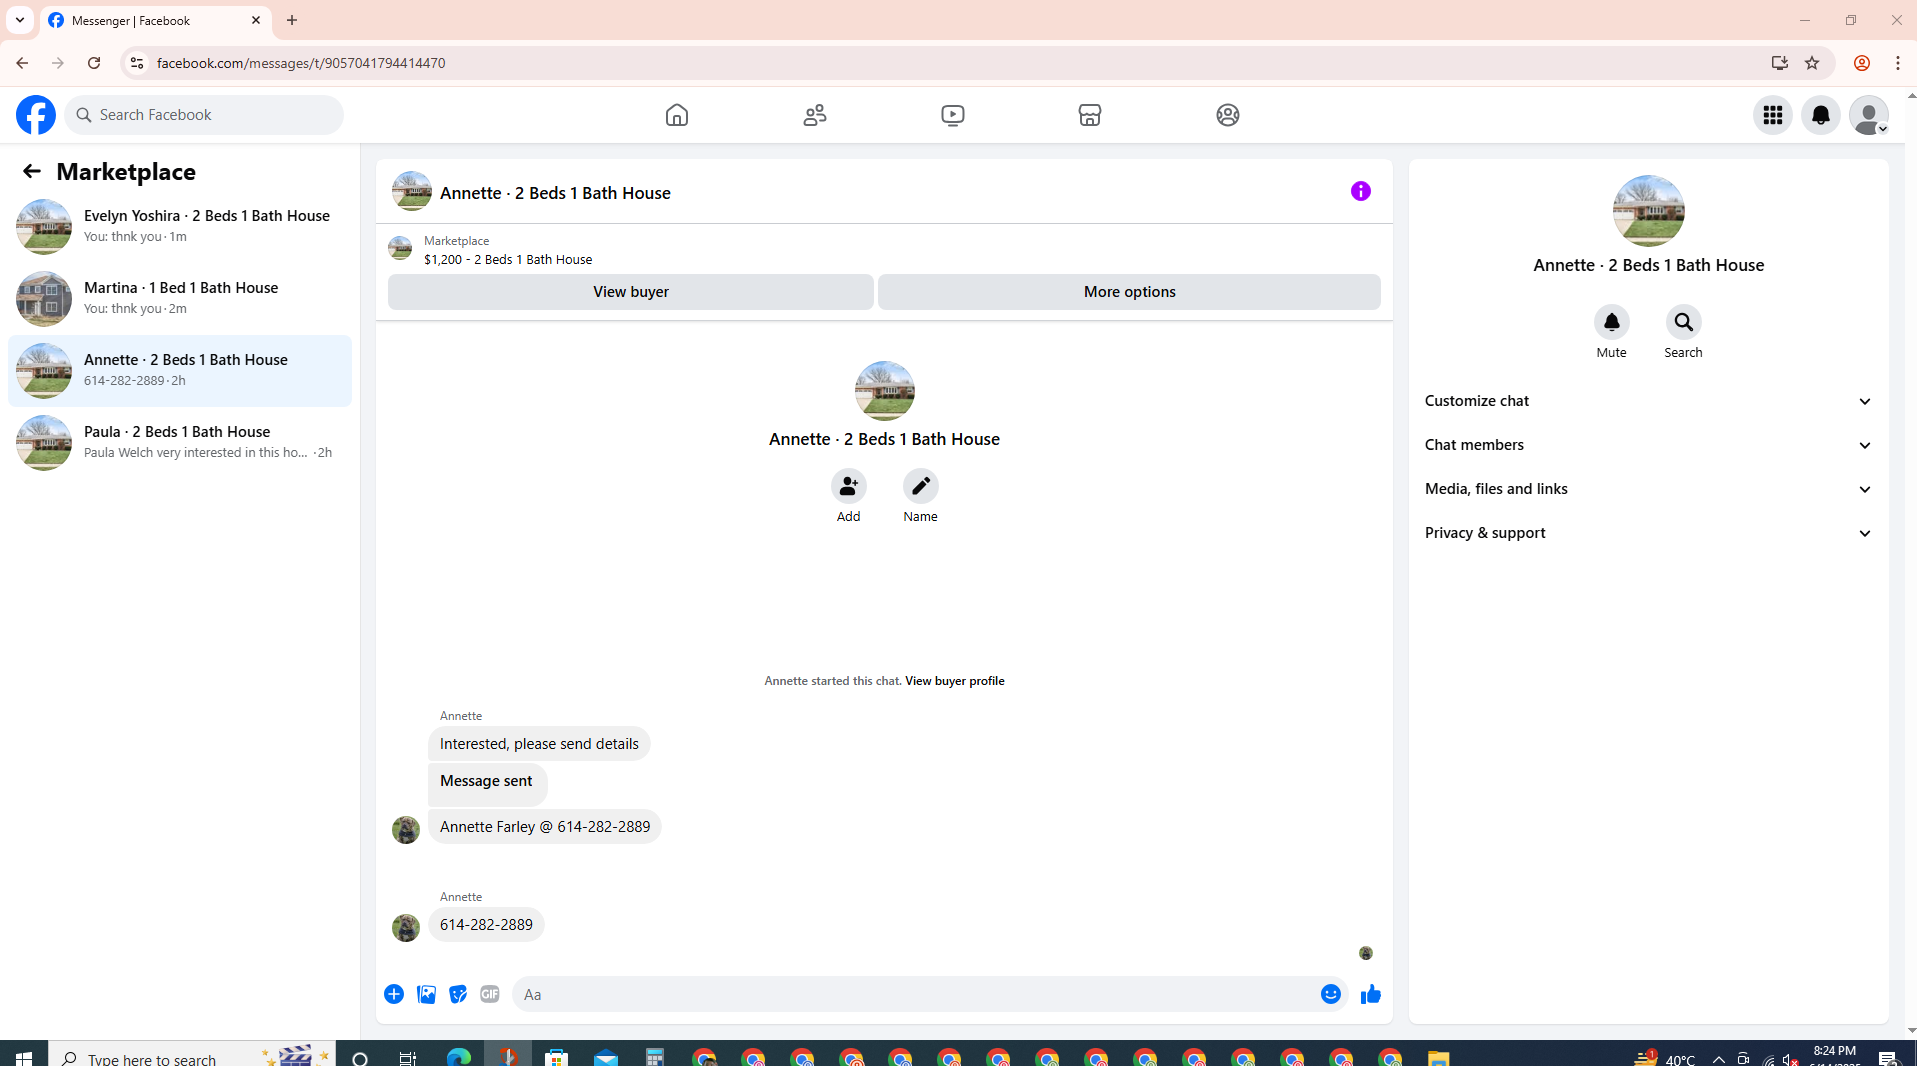The image size is (1917, 1066).
Task: Open Task View on the taskbar
Action: click(x=408, y=1058)
